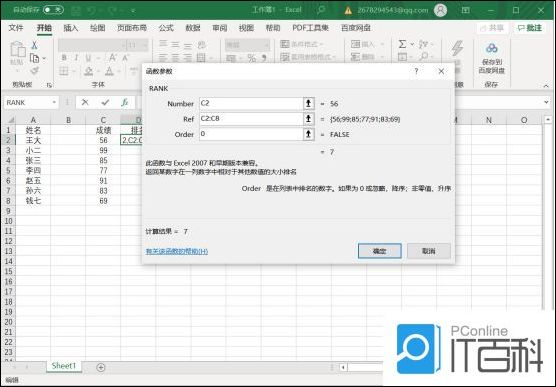Viewport: 556px width, 387px height.
Task: Click column N header
Action: 489,120
